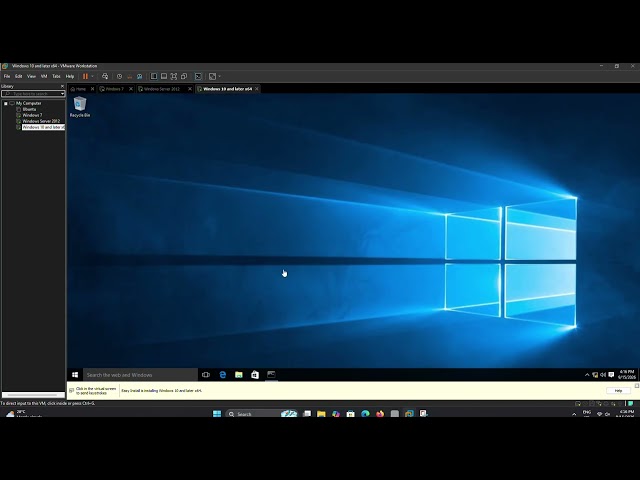Image resolution: width=640 pixels, height=480 pixels.
Task: Select the Windows 10 and later x64 tab
Action: coord(225,89)
